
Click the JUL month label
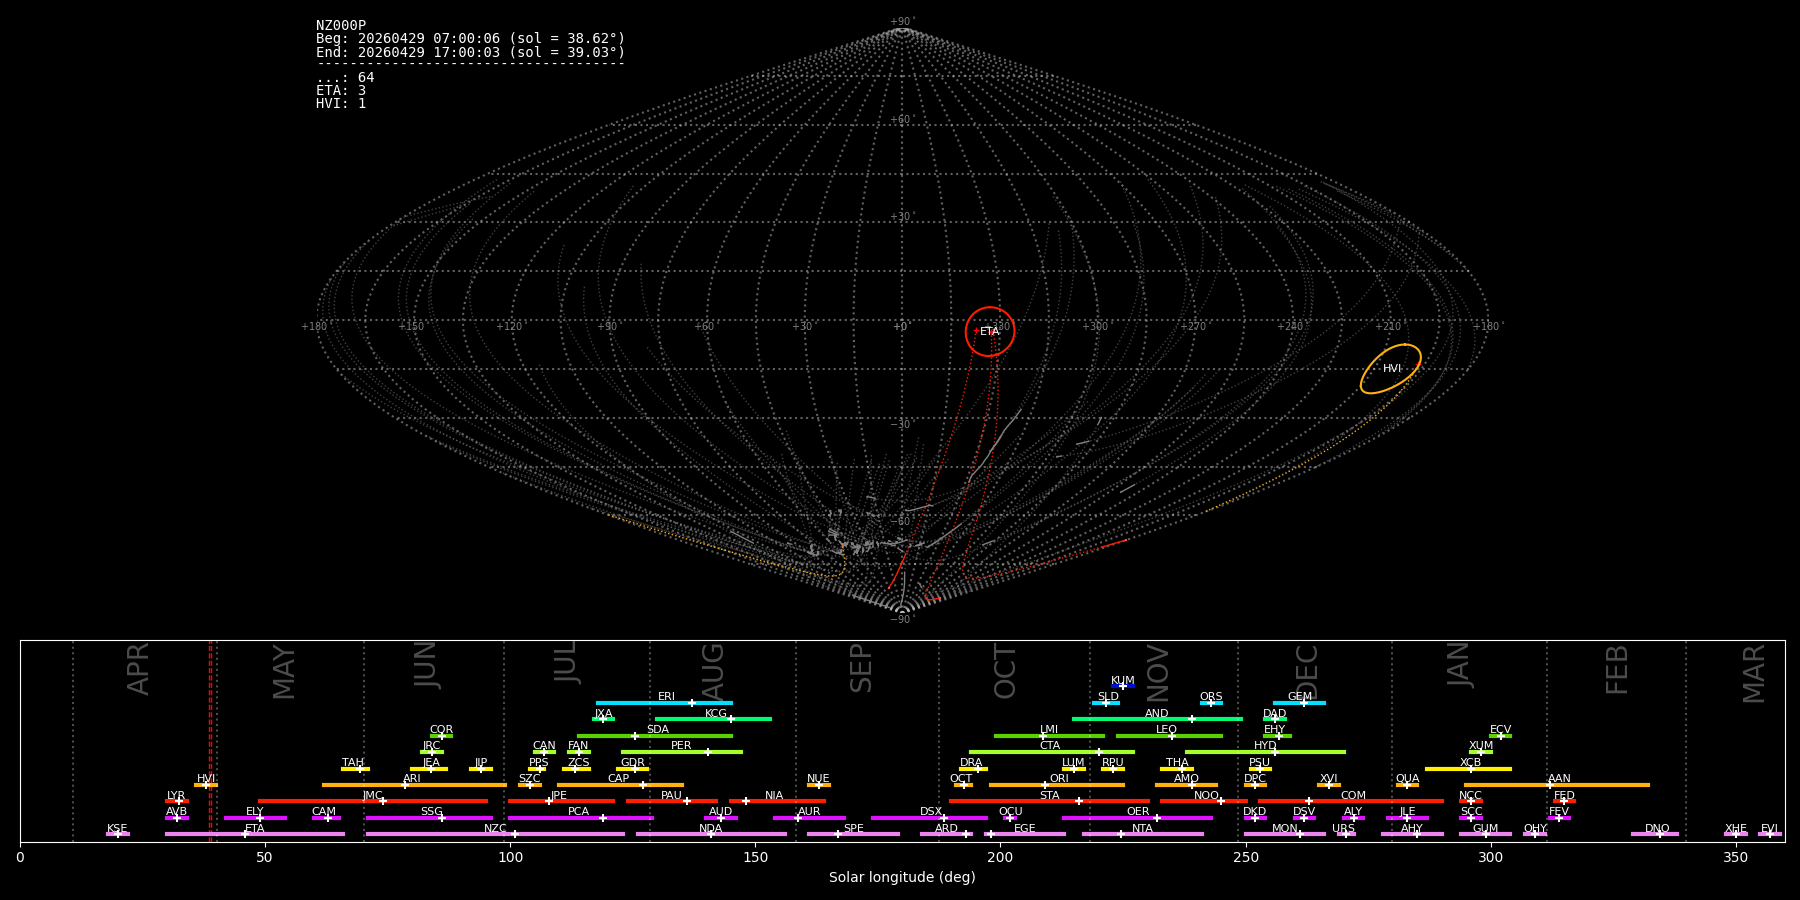tap(565, 662)
